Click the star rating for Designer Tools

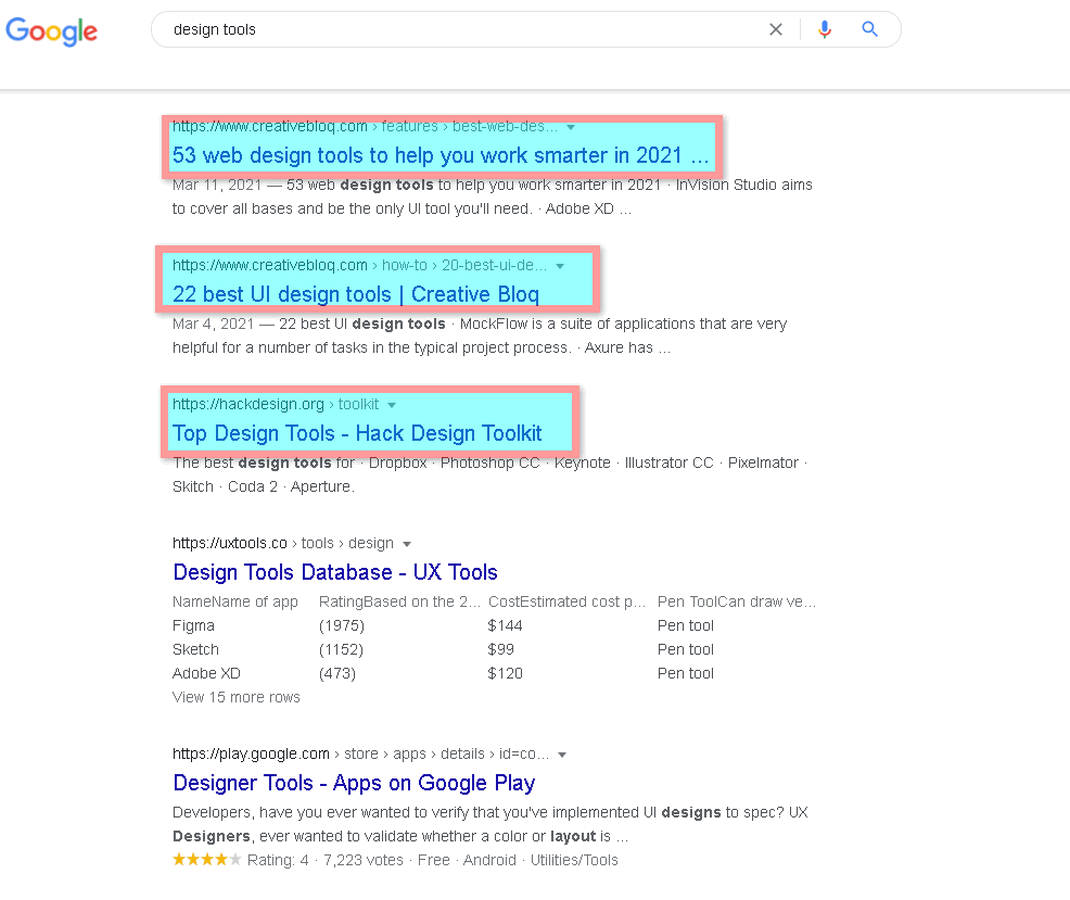click(x=206, y=858)
